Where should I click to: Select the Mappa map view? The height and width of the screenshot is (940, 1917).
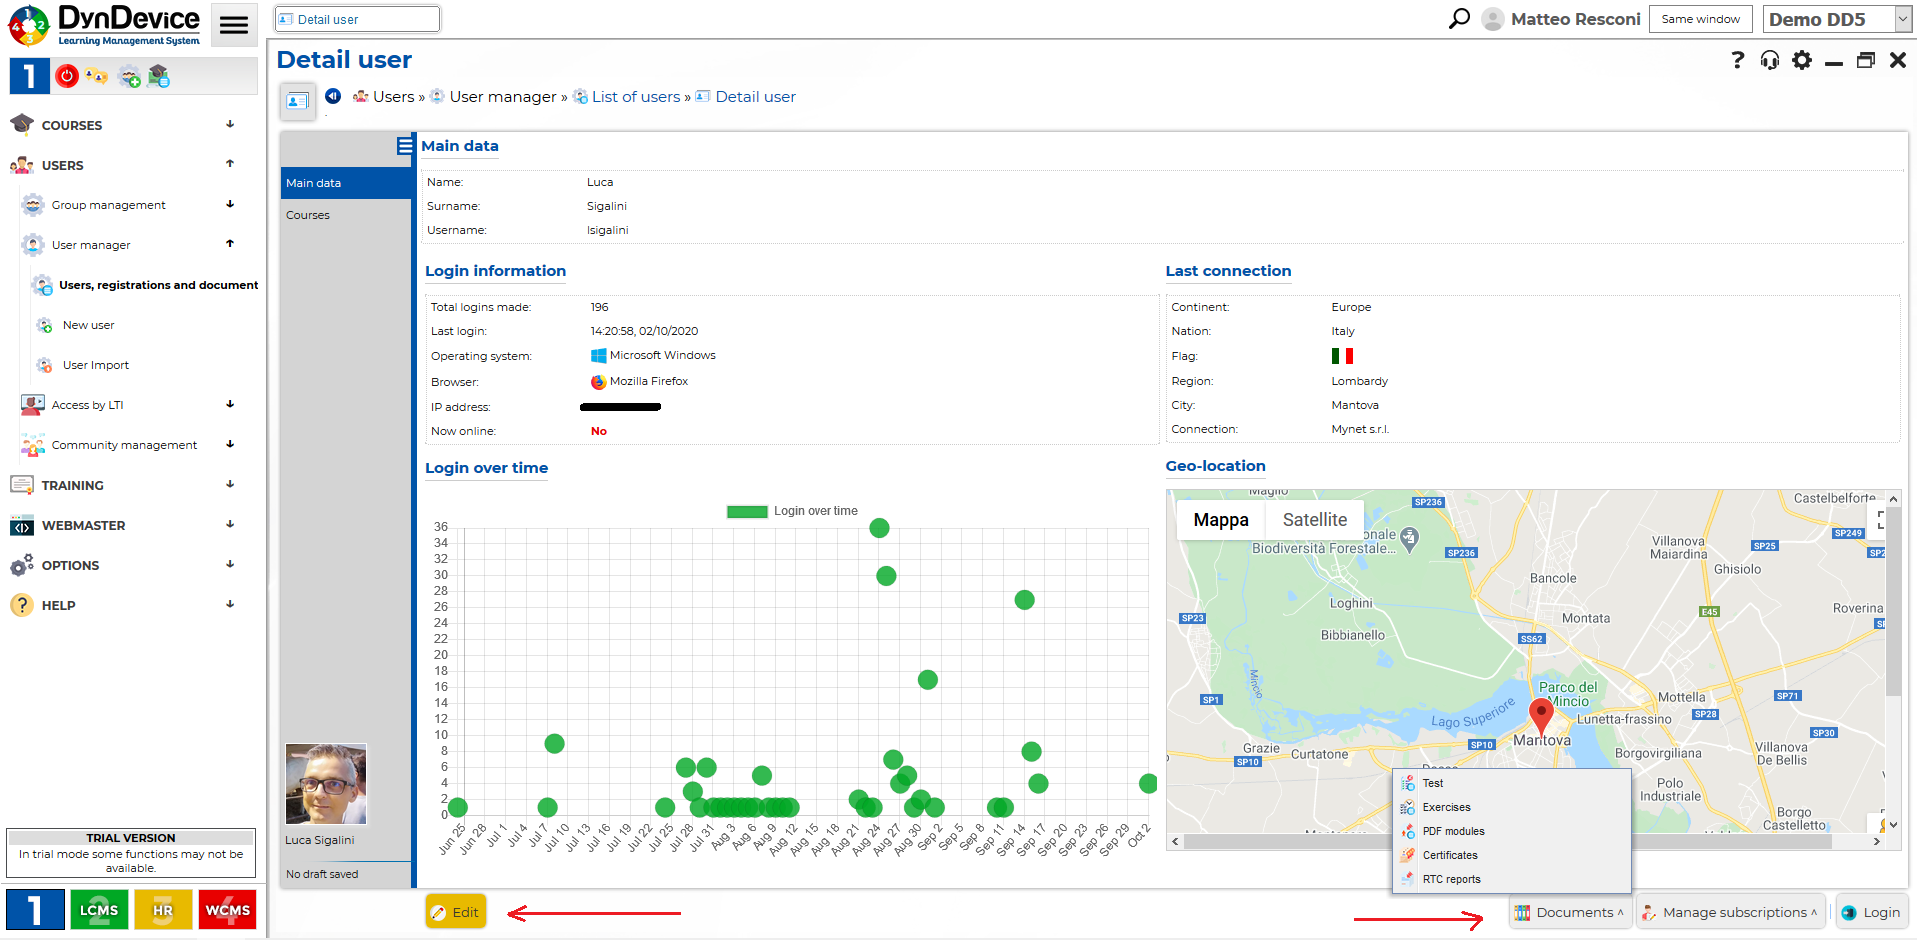pyautogui.click(x=1220, y=520)
